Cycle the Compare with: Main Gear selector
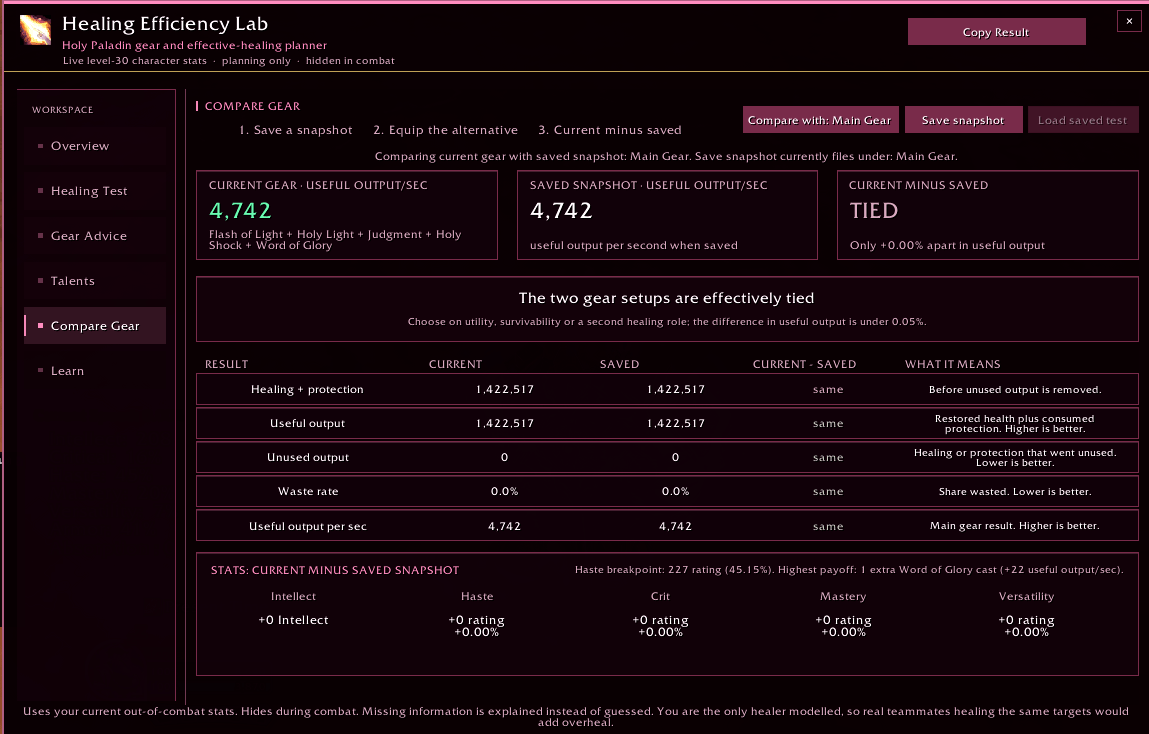1149x734 pixels. 819,120
